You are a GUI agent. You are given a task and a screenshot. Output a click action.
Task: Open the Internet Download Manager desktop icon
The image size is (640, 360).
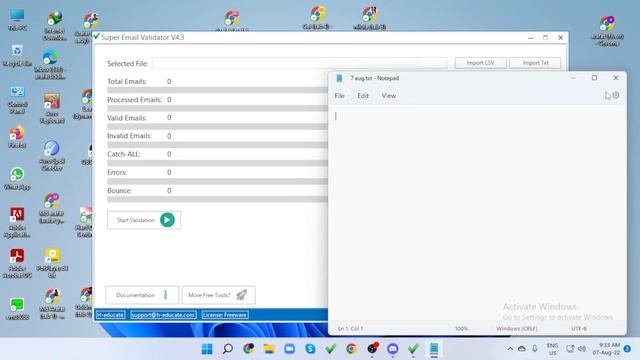[x=55, y=25]
